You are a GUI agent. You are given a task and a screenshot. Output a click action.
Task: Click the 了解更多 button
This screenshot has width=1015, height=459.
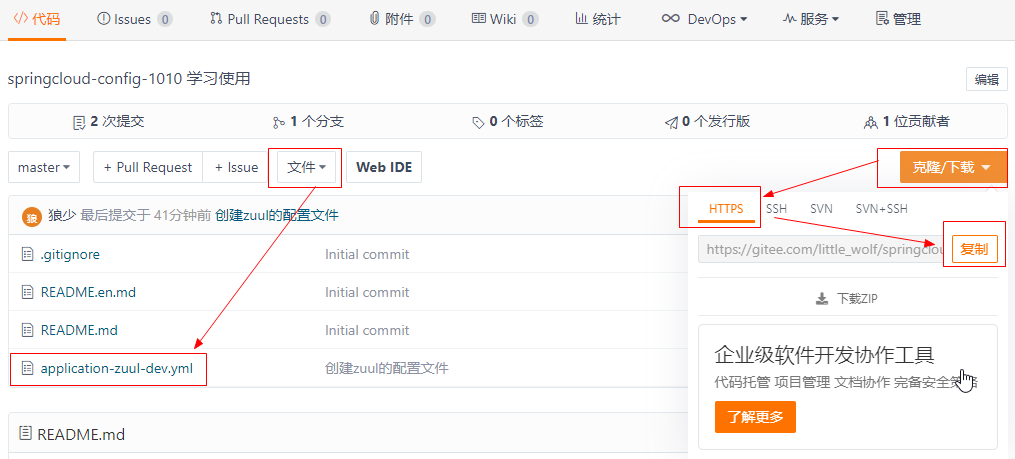click(755, 417)
